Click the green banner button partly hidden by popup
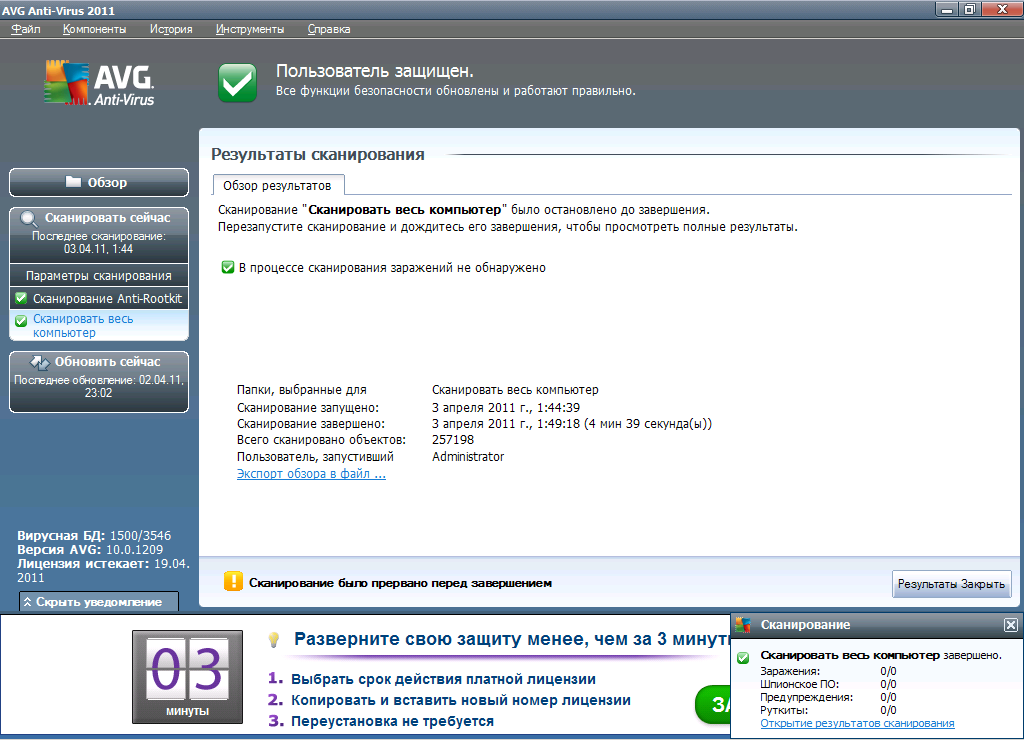The width and height of the screenshot is (1024, 741). tap(712, 704)
